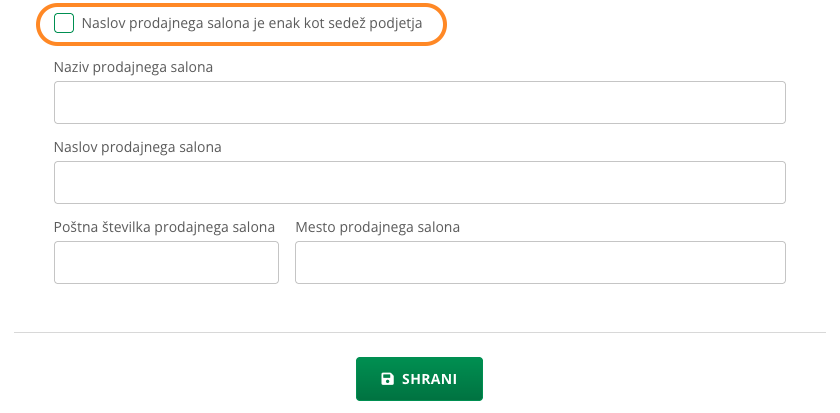Viewport: 840px width, 413px height.
Task: Click the floppy disk save icon
Action: pos(388,379)
